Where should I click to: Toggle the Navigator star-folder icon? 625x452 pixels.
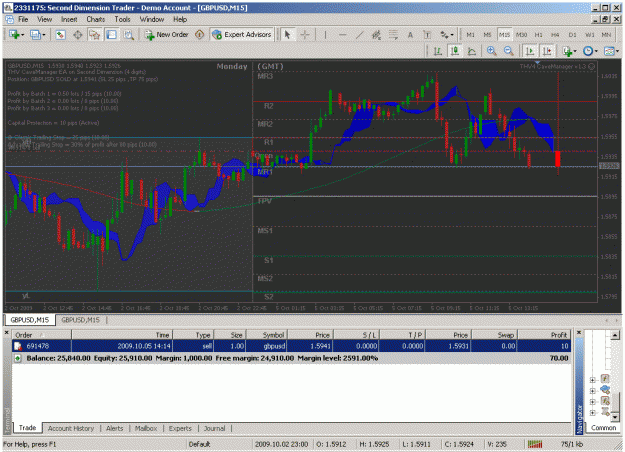point(94,35)
